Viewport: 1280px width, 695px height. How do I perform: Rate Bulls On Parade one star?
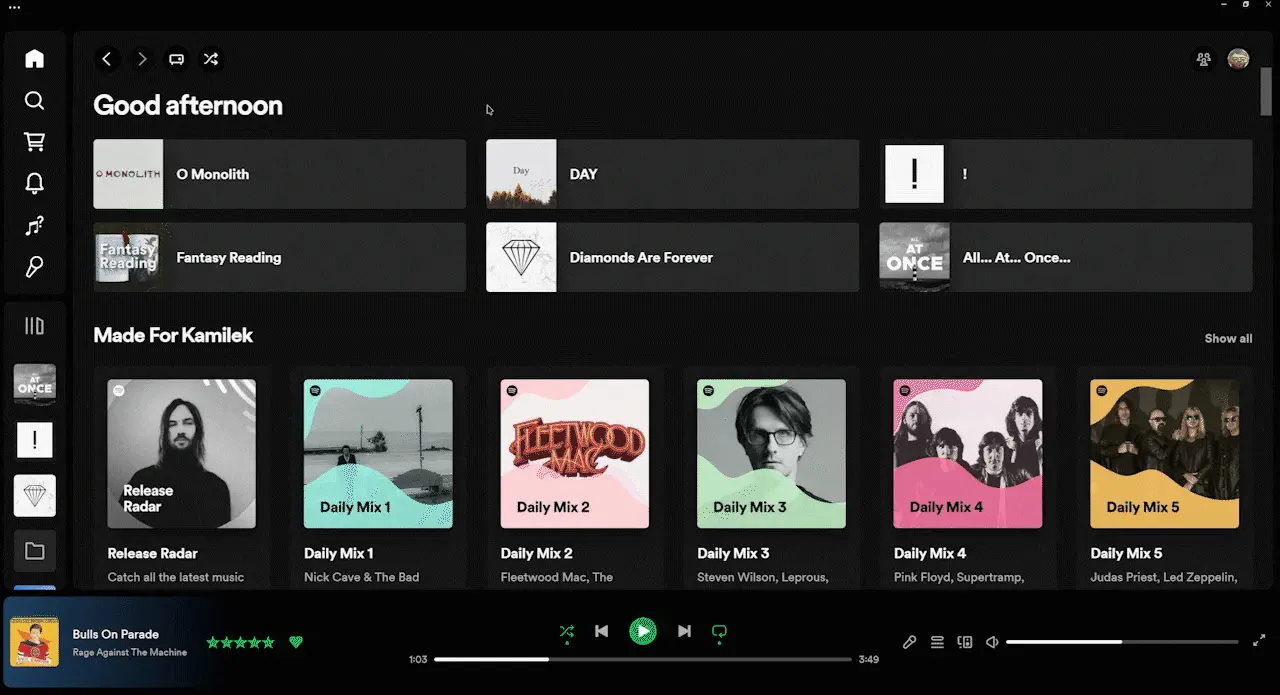213,642
